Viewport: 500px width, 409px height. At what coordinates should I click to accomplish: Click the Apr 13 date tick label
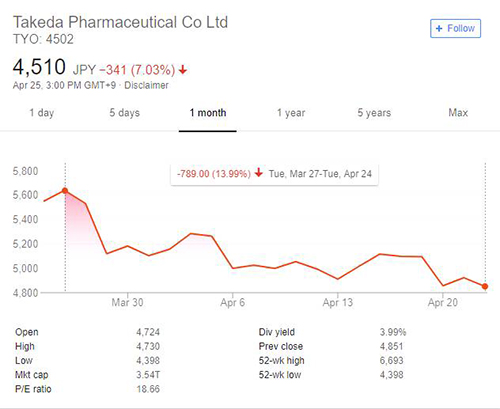point(337,302)
